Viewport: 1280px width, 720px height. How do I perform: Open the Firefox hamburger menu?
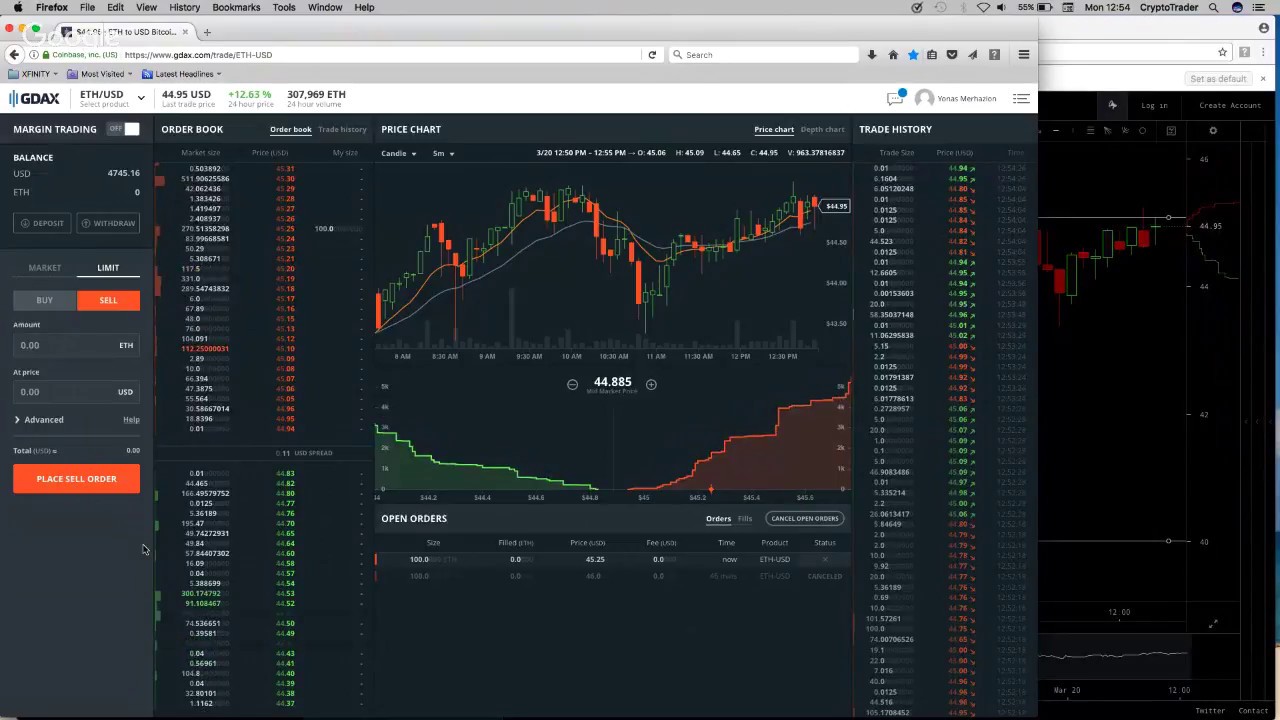[1023, 54]
